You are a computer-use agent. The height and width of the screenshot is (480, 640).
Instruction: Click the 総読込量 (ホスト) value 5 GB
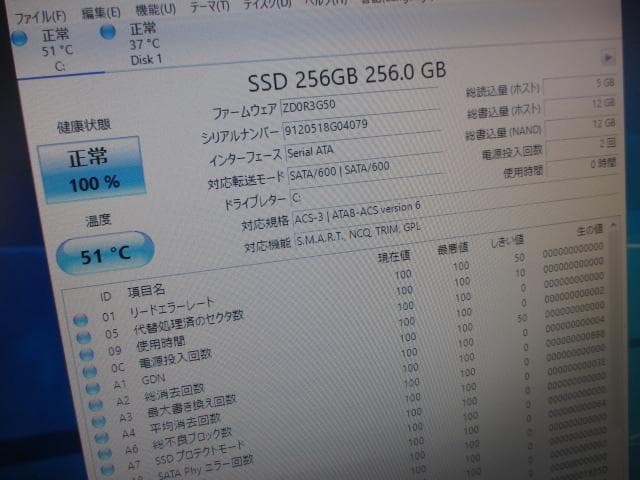pyautogui.click(x=580, y=85)
